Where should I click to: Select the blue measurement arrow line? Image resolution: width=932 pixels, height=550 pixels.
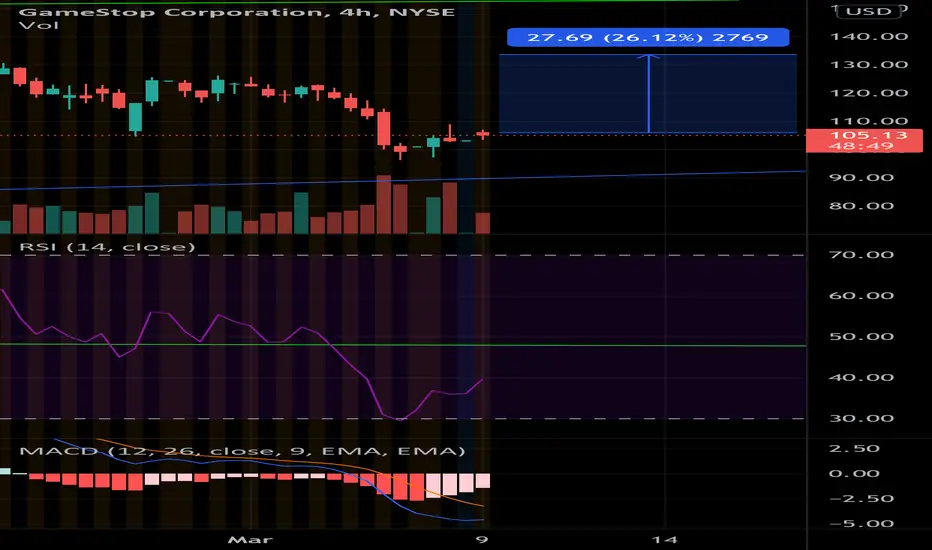(x=648, y=94)
